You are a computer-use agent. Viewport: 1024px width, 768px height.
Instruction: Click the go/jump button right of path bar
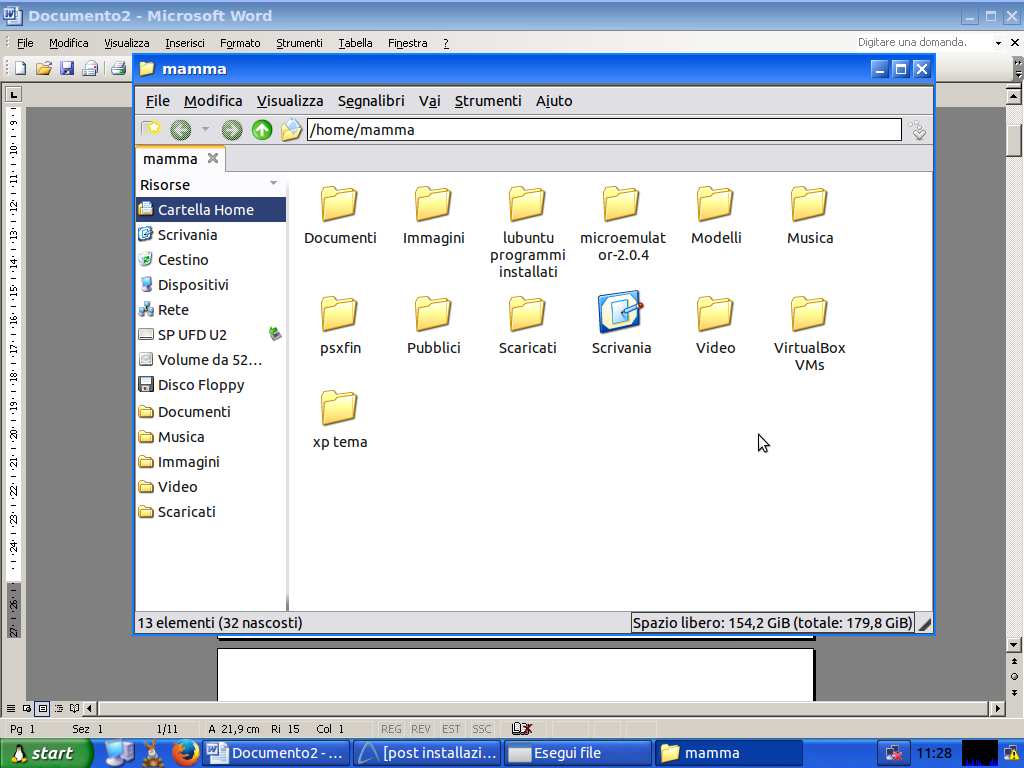[917, 130]
